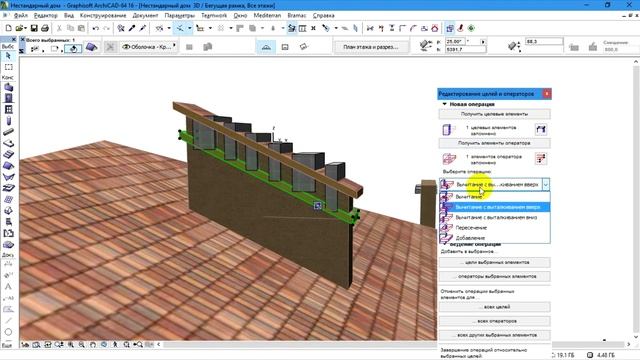640x360 pixels.
Task: Click the operator elements picker icon
Action: 541,158
